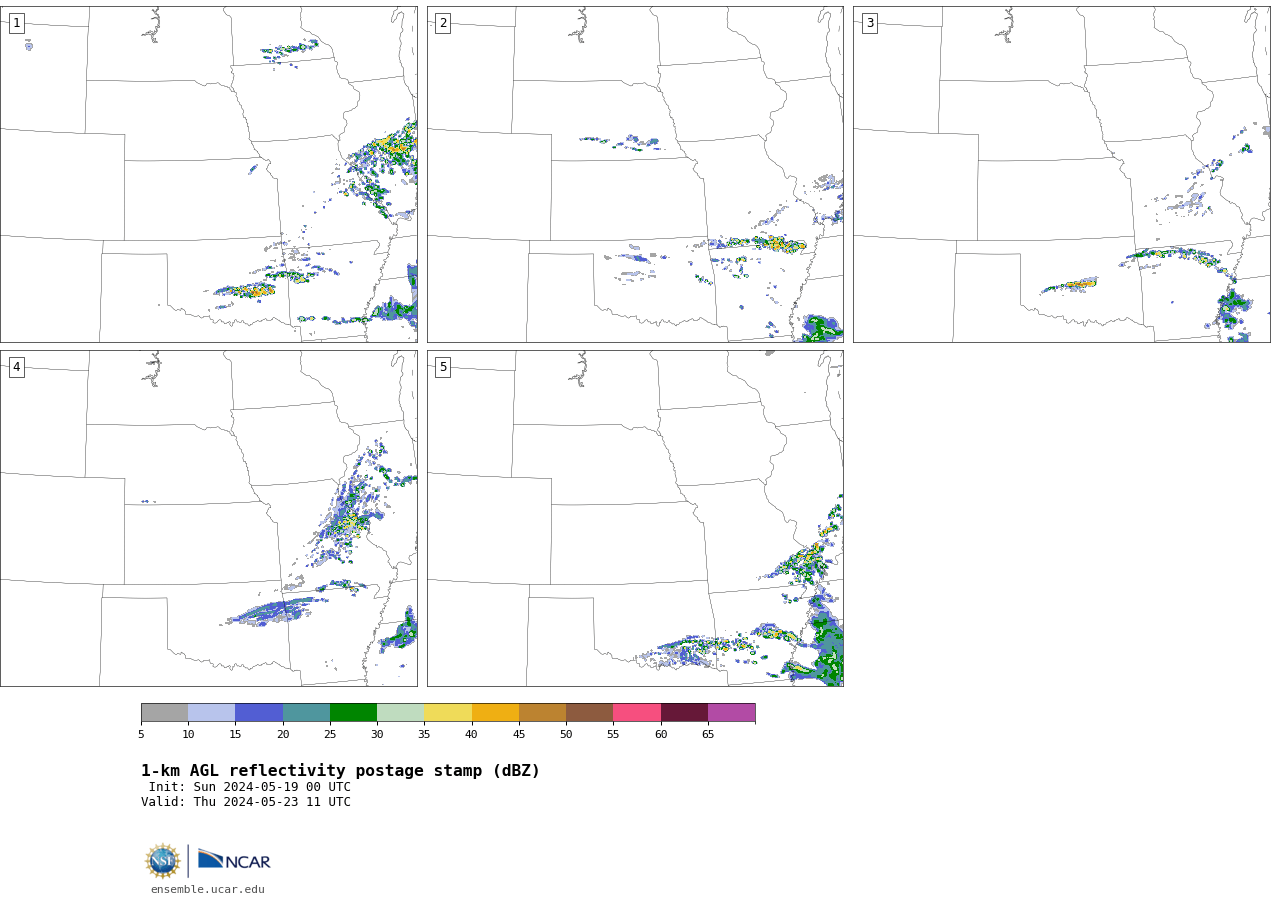Click the number 5 panel label
Viewport: 1280px width, 901px height.
tap(443, 367)
